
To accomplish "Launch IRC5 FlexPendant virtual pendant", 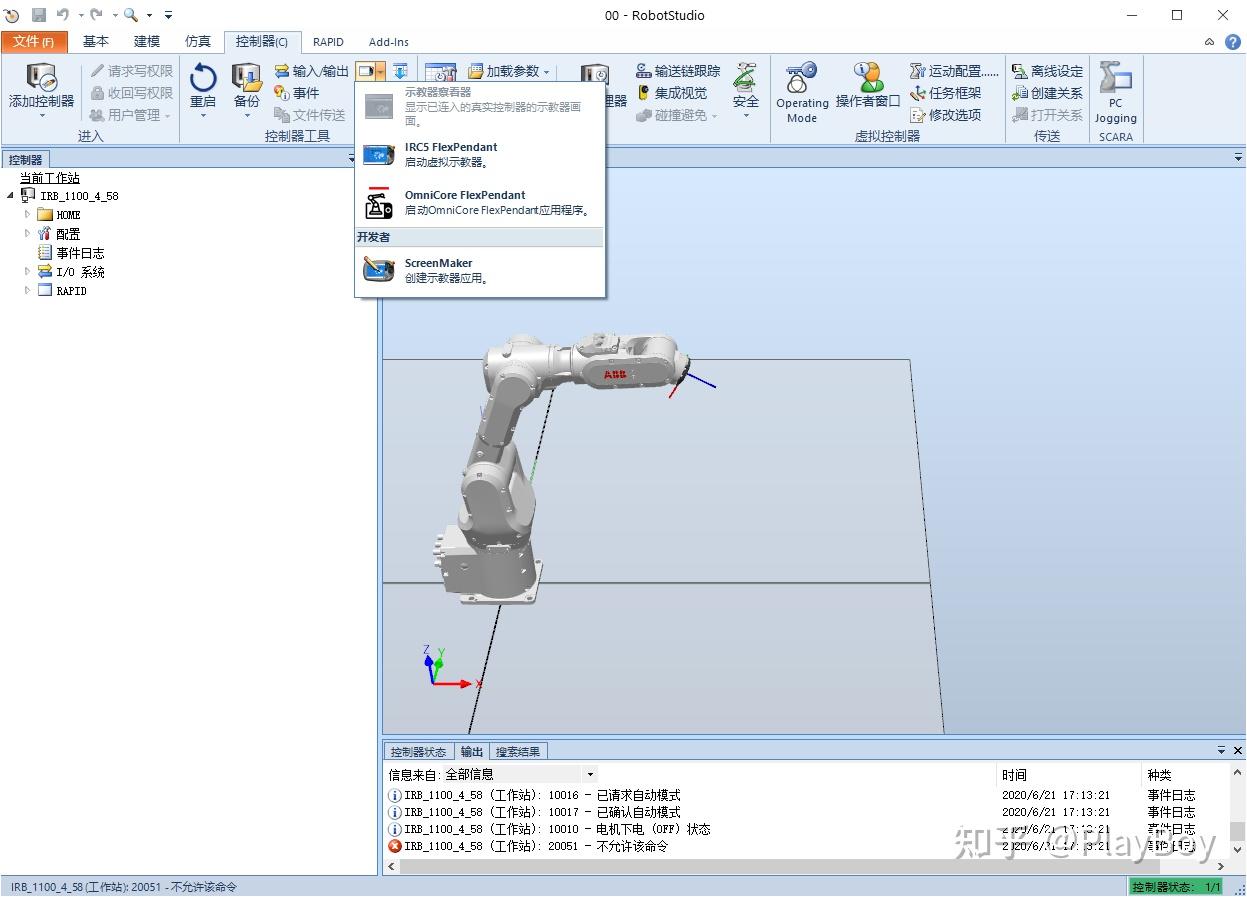I will 450,154.
